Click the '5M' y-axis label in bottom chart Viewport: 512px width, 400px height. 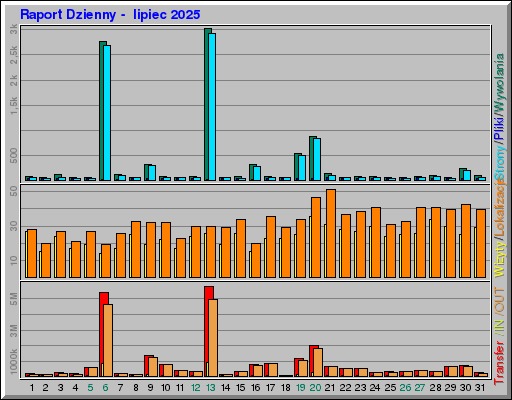14,299
